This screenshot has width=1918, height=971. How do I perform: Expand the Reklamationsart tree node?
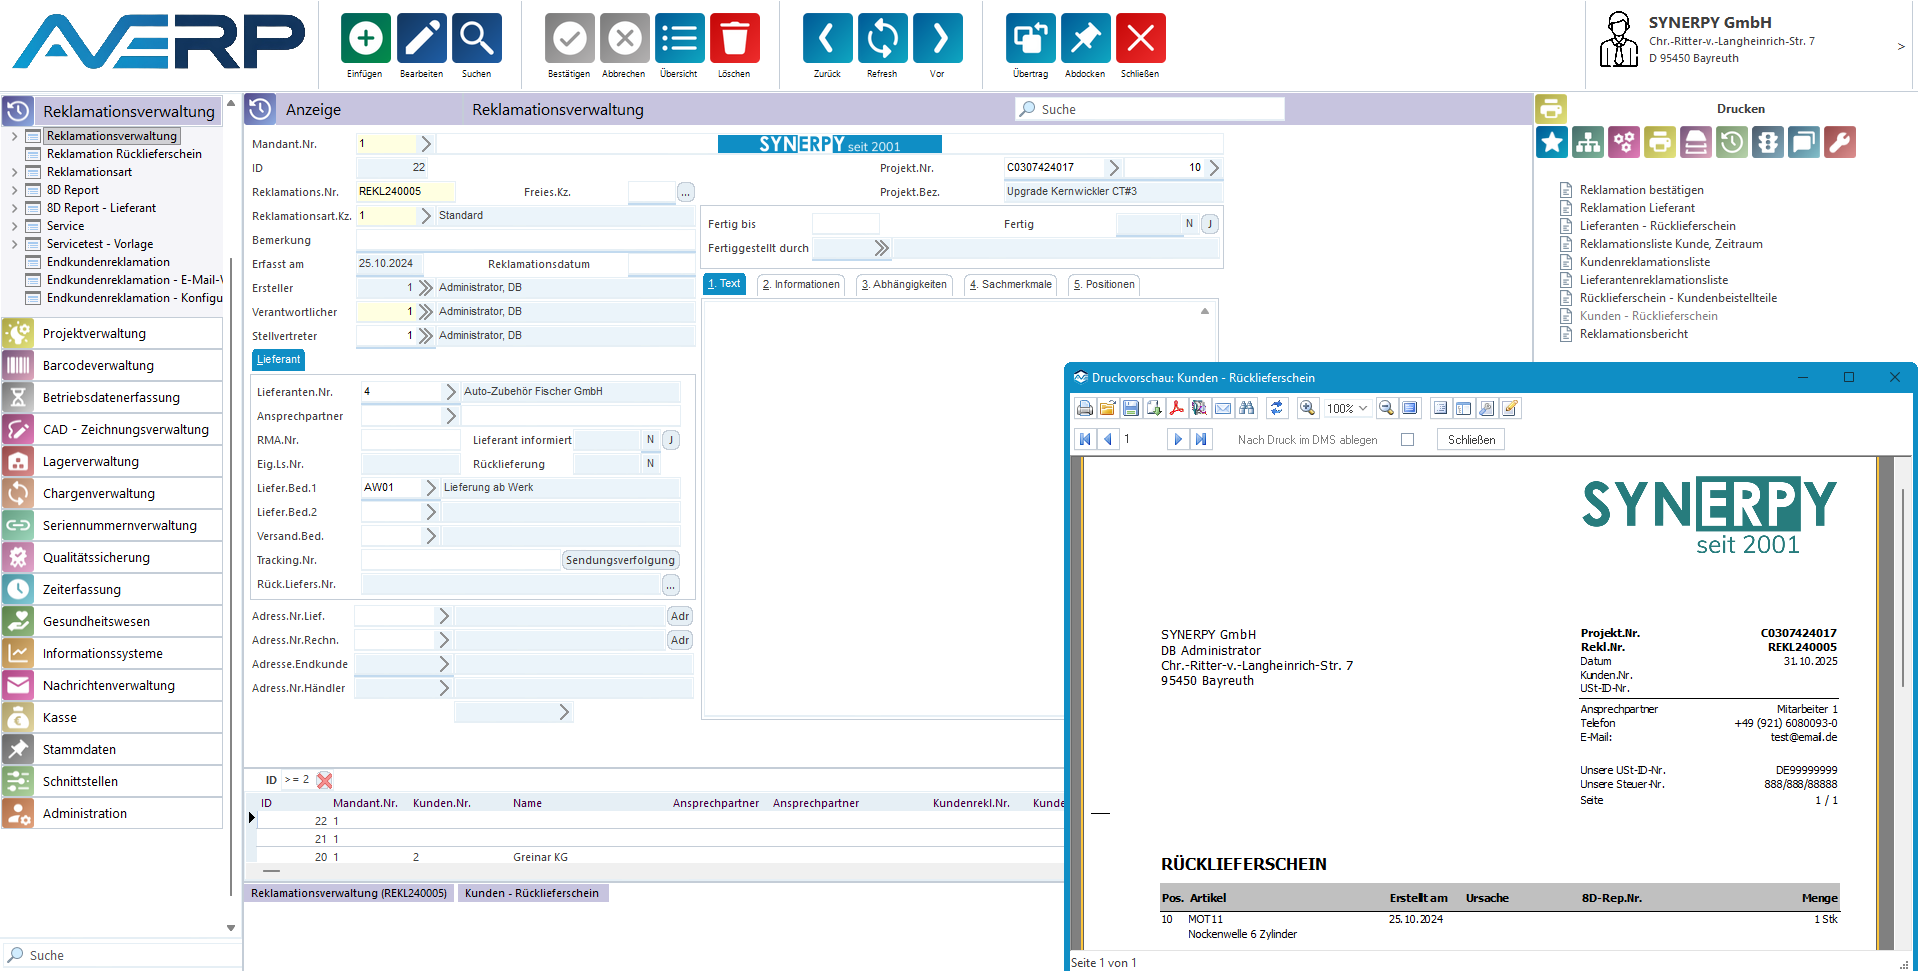coord(14,172)
